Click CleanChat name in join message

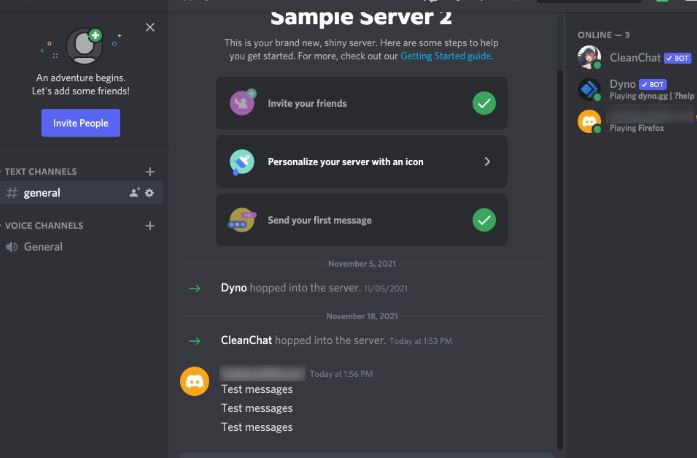(x=246, y=340)
